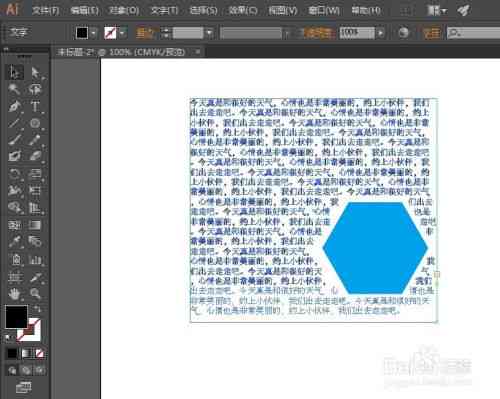The height and width of the screenshot is (399, 500).
Task: Open the 文字(T) menu
Action: [164, 11]
